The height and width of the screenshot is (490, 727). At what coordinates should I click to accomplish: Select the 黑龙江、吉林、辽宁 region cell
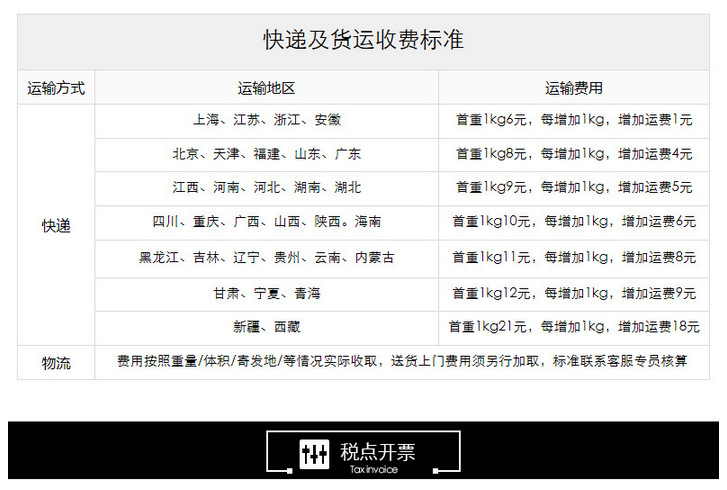267,257
